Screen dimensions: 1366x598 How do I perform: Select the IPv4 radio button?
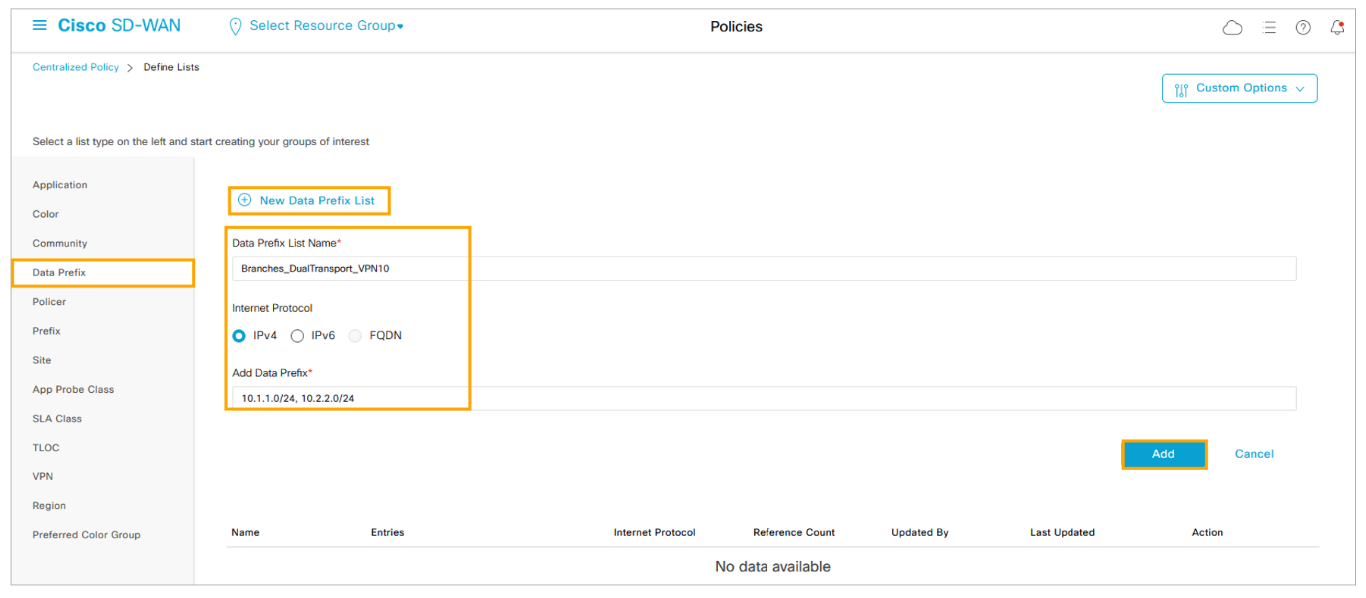[x=239, y=336]
